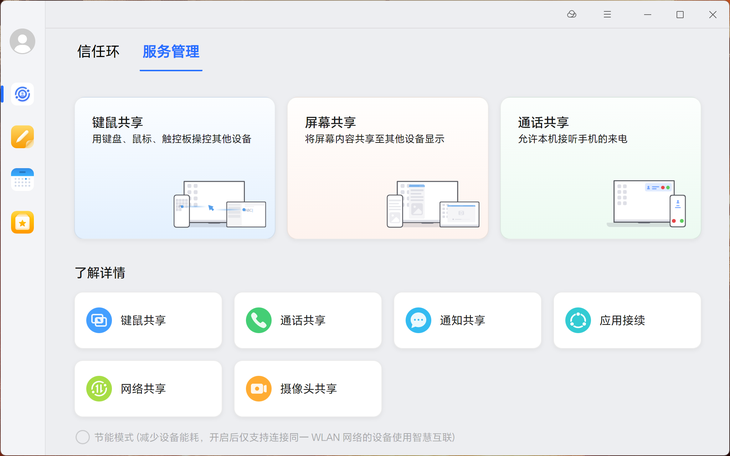Switch to the 信任环 tab
Screen dimensions: 730x456
(98, 51)
